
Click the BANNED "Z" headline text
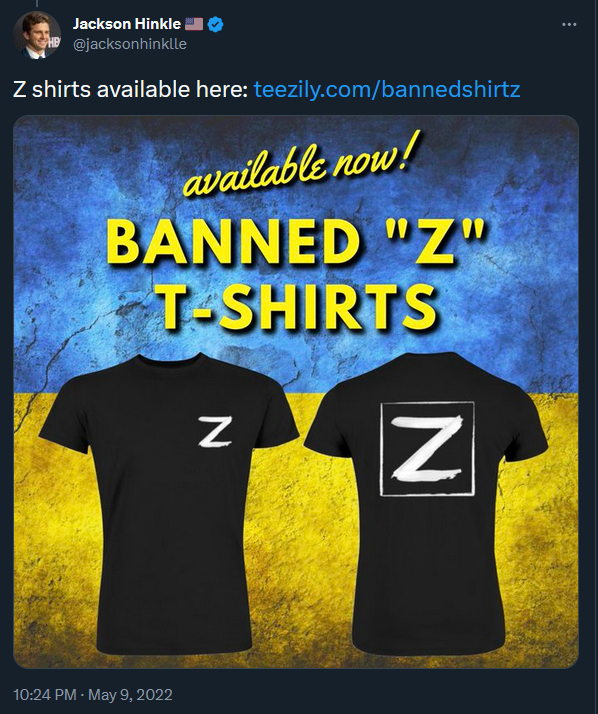click(295, 242)
